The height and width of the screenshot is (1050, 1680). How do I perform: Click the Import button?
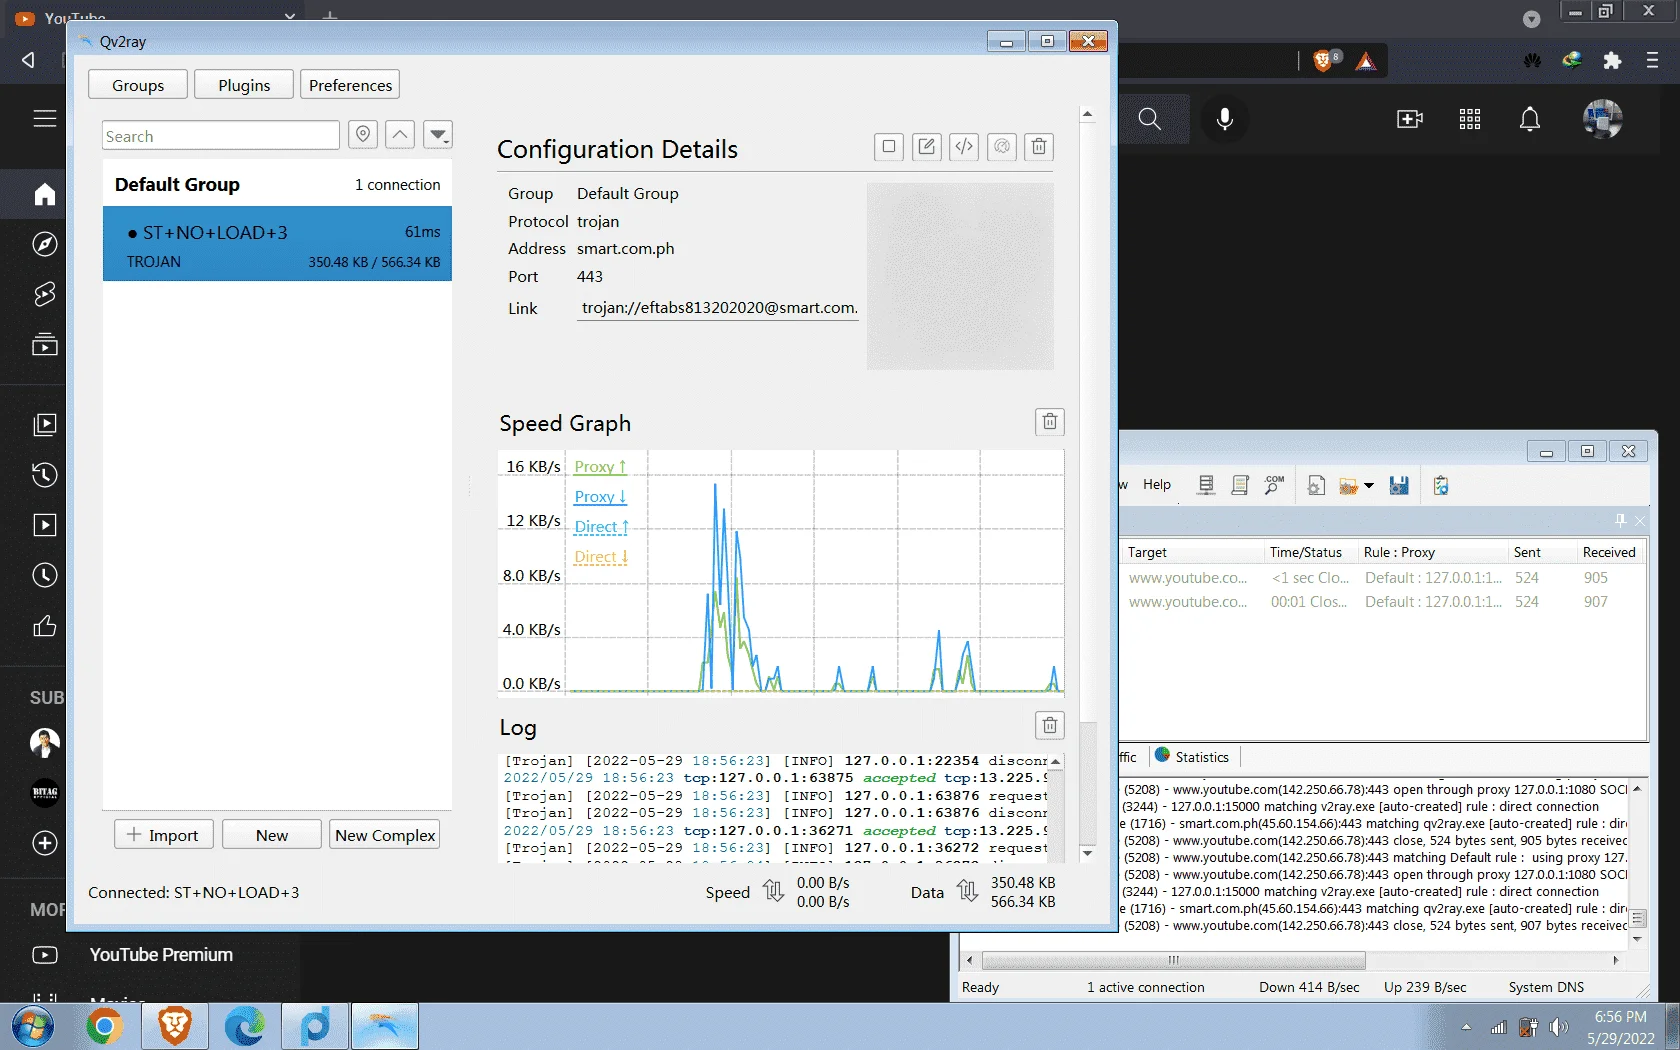[163, 835]
